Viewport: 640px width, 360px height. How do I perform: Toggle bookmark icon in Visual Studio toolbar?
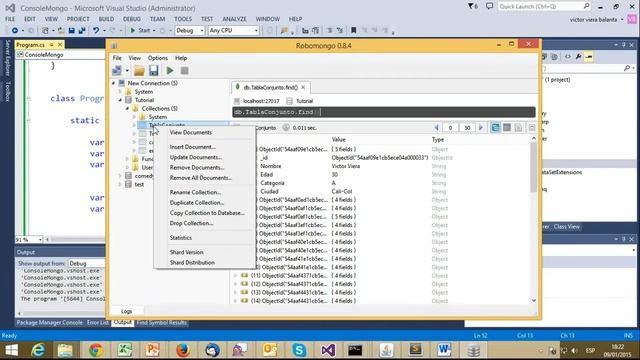coord(354,30)
